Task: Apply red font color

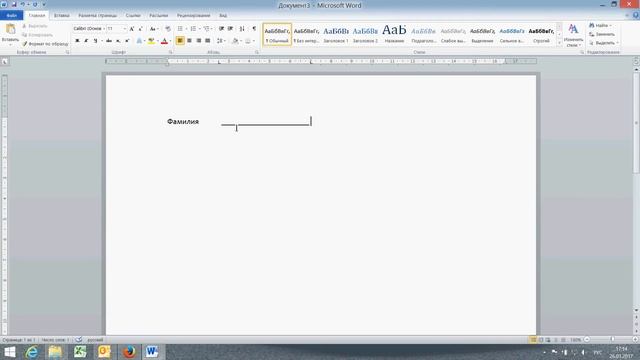Action: point(164,41)
